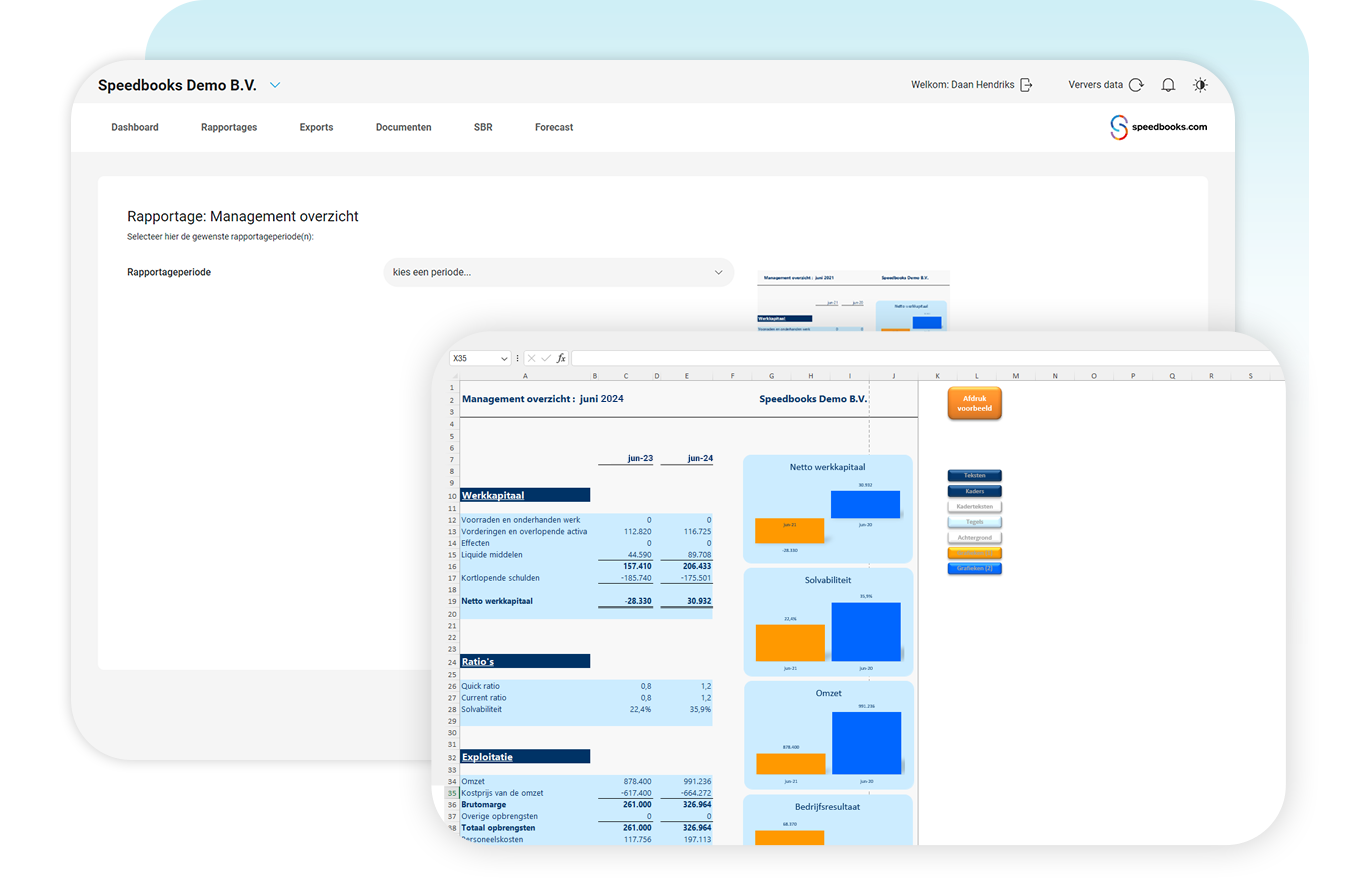
Task: Open the Documenten menu
Action: click(x=404, y=128)
